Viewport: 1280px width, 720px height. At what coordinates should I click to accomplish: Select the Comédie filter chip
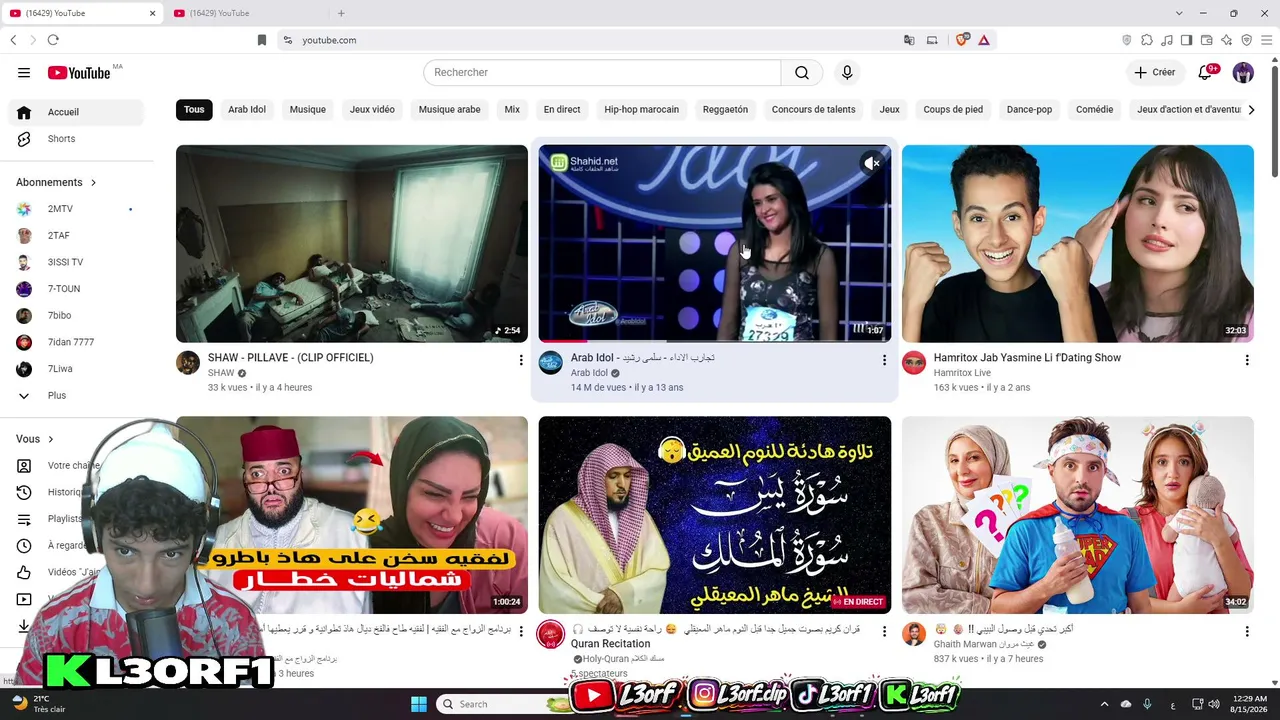(1094, 110)
